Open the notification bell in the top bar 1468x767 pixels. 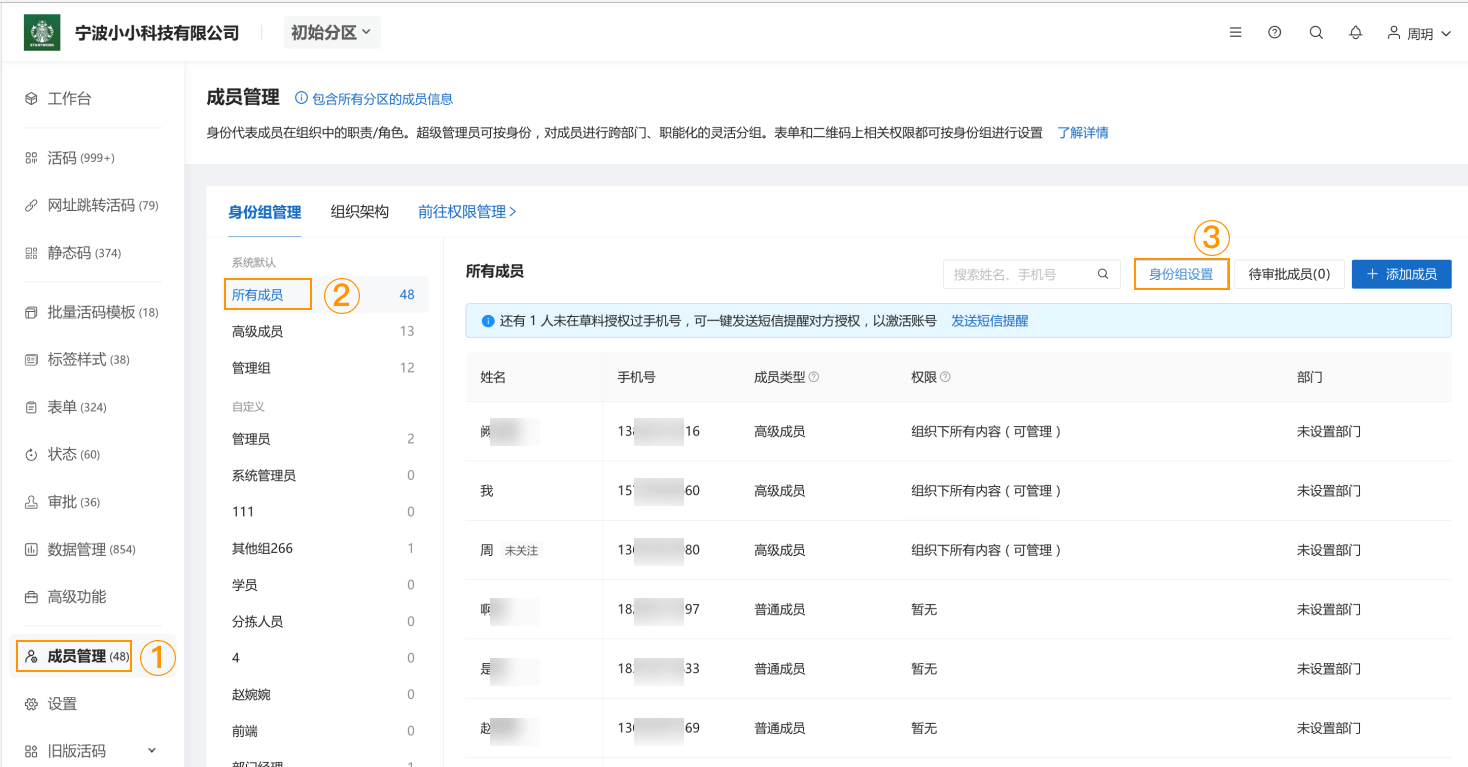coord(1355,31)
